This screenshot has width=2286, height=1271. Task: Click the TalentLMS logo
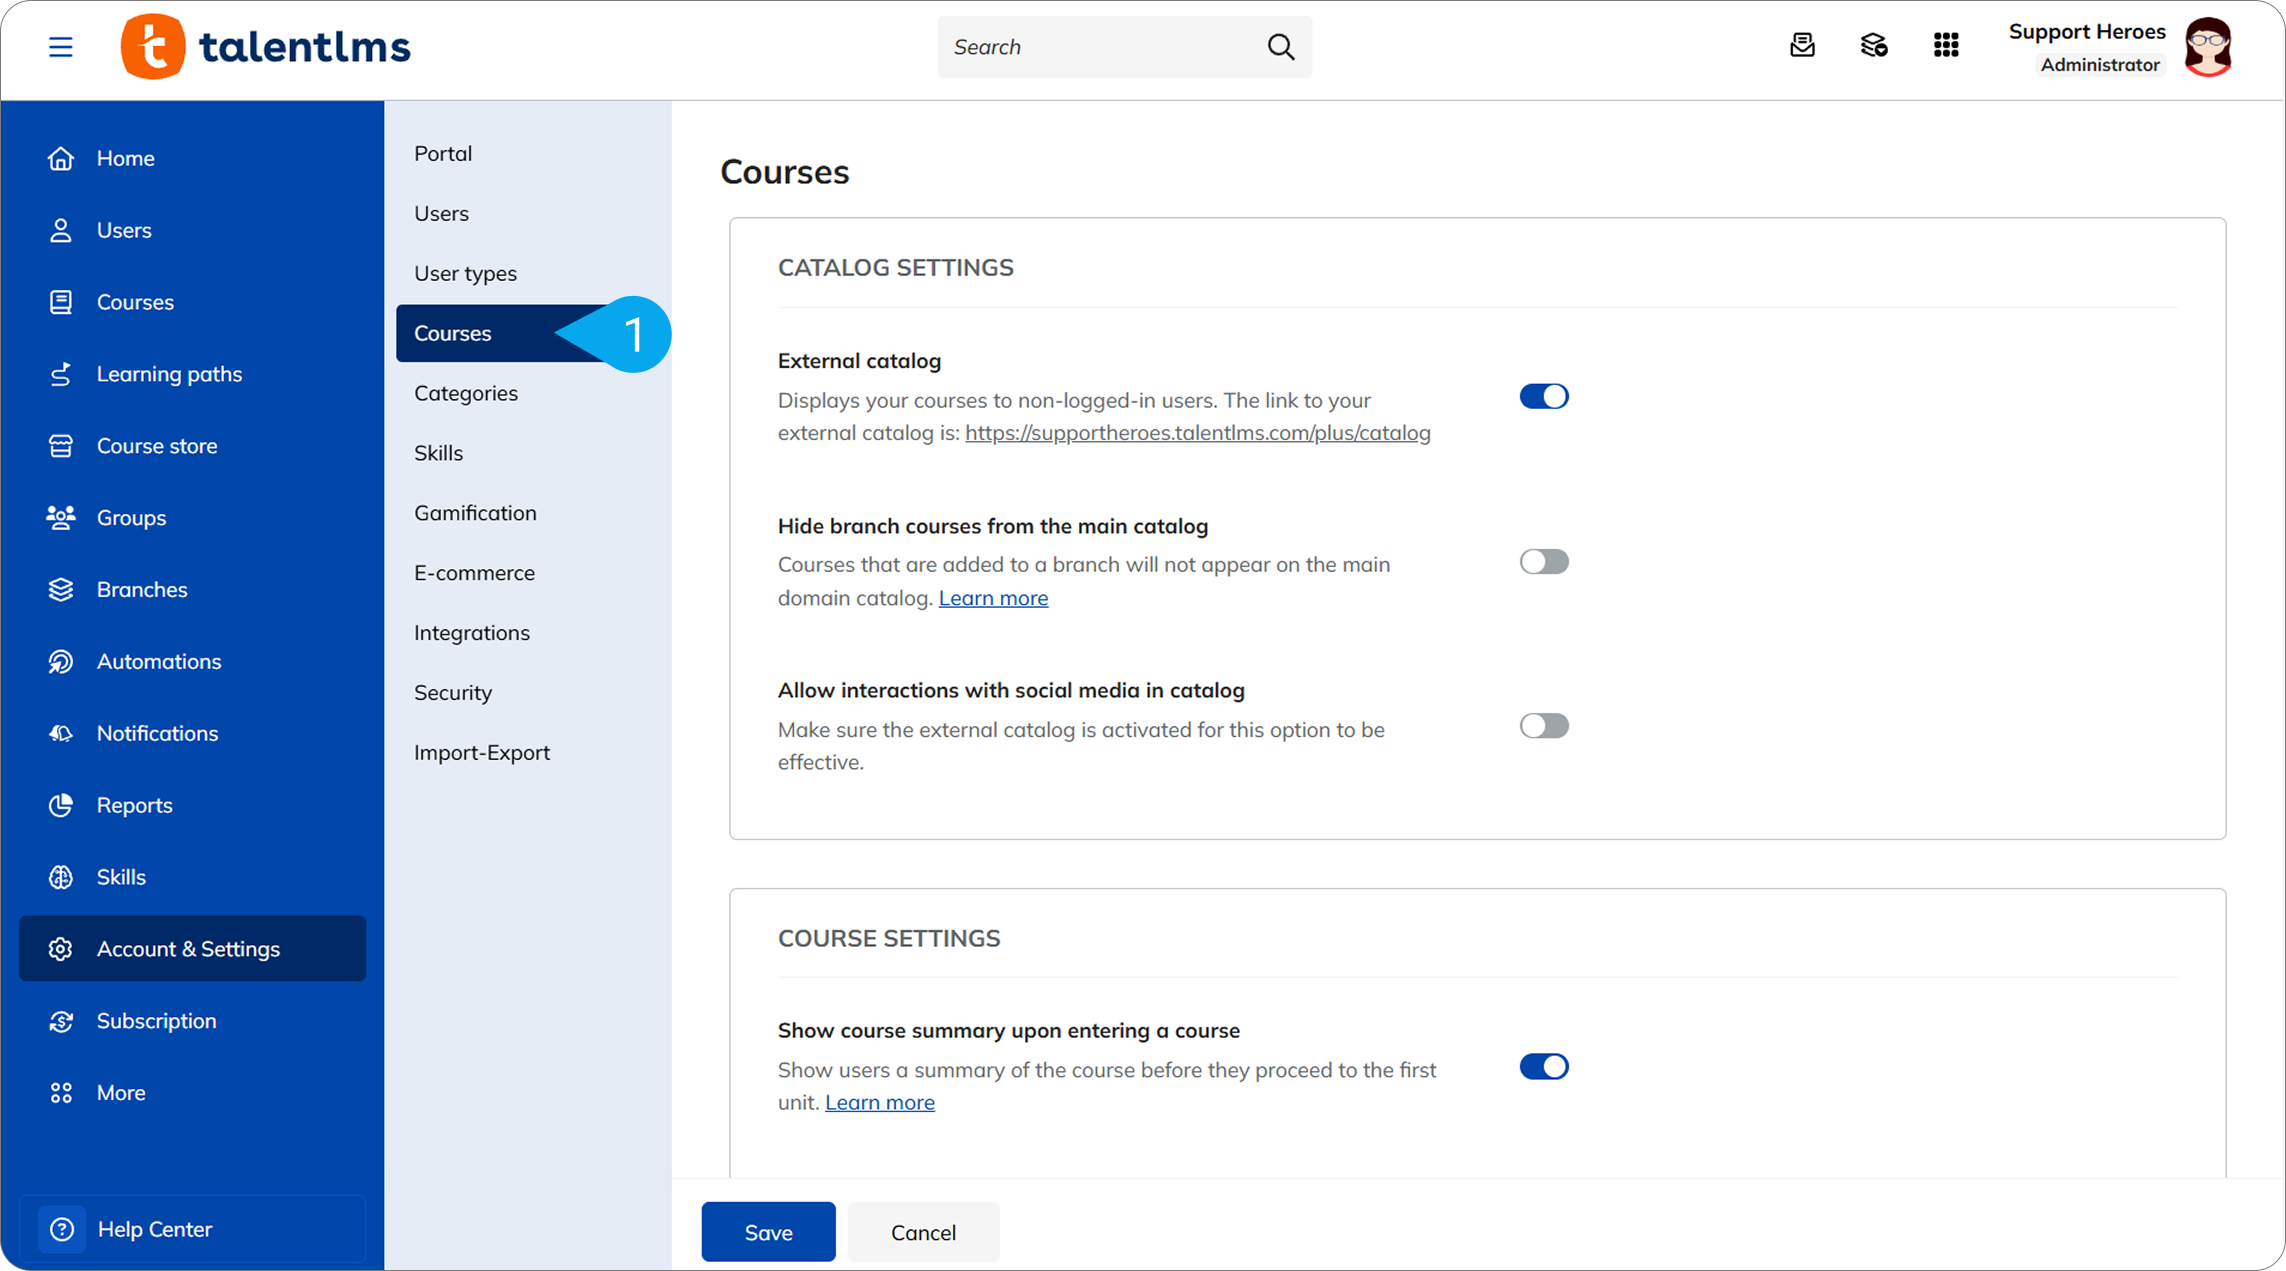tap(265, 47)
